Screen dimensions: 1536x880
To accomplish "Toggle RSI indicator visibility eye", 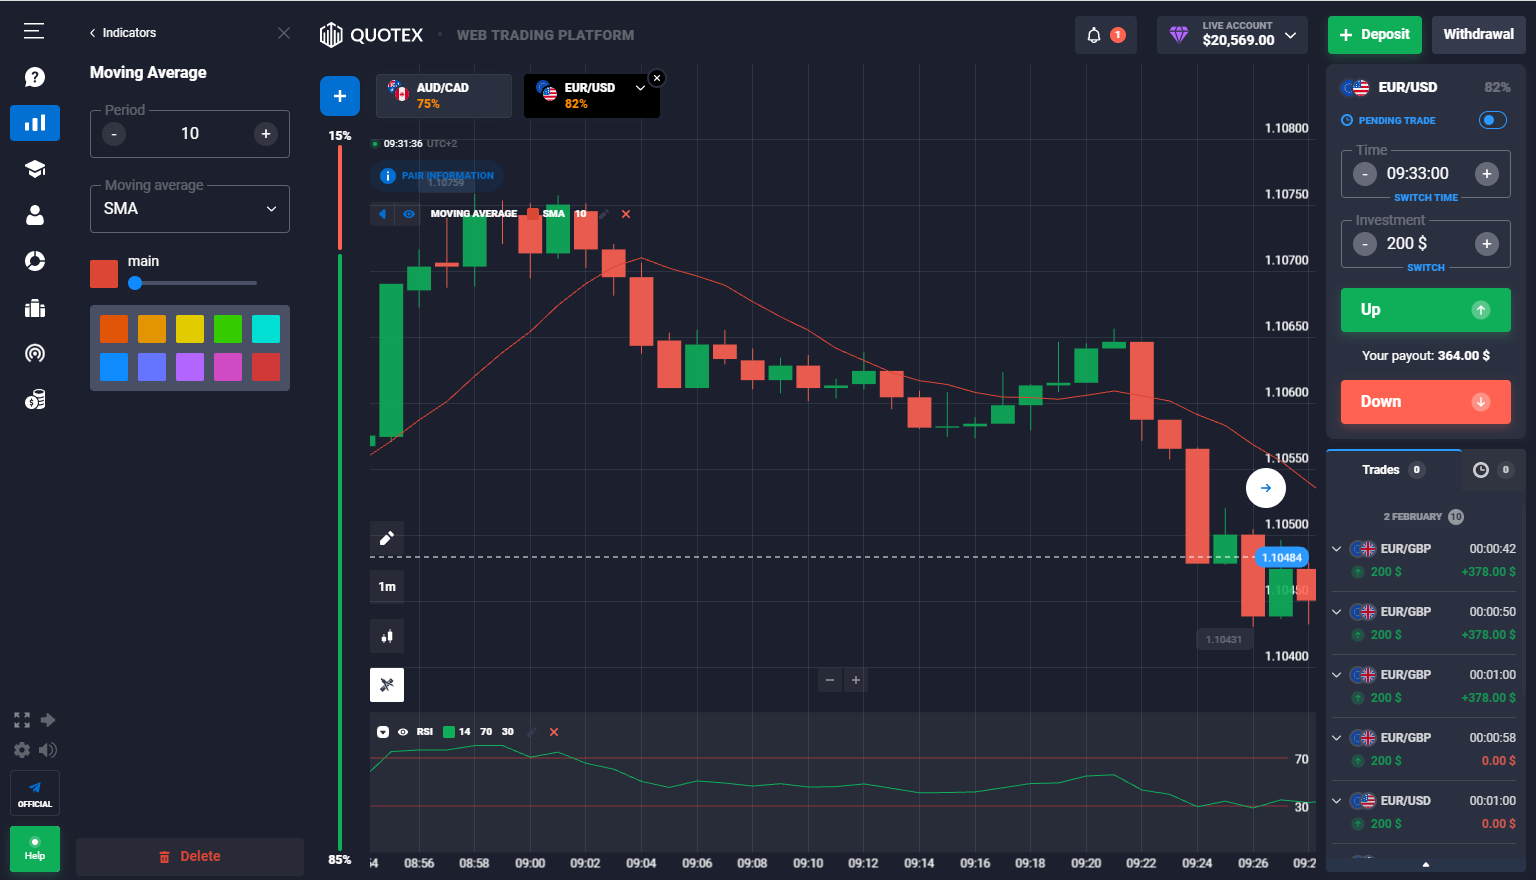I will [403, 732].
